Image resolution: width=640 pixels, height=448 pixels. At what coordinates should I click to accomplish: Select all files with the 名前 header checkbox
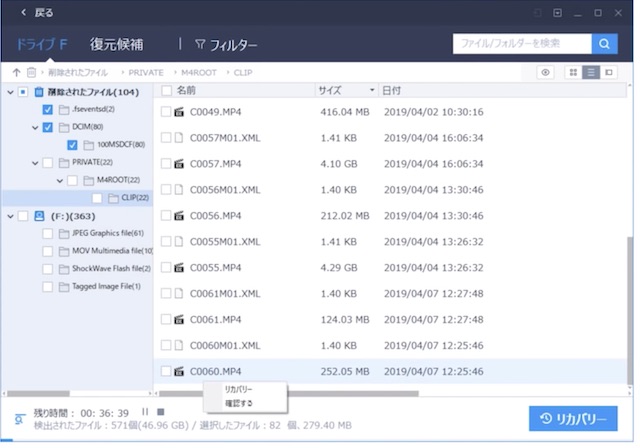coord(166,91)
